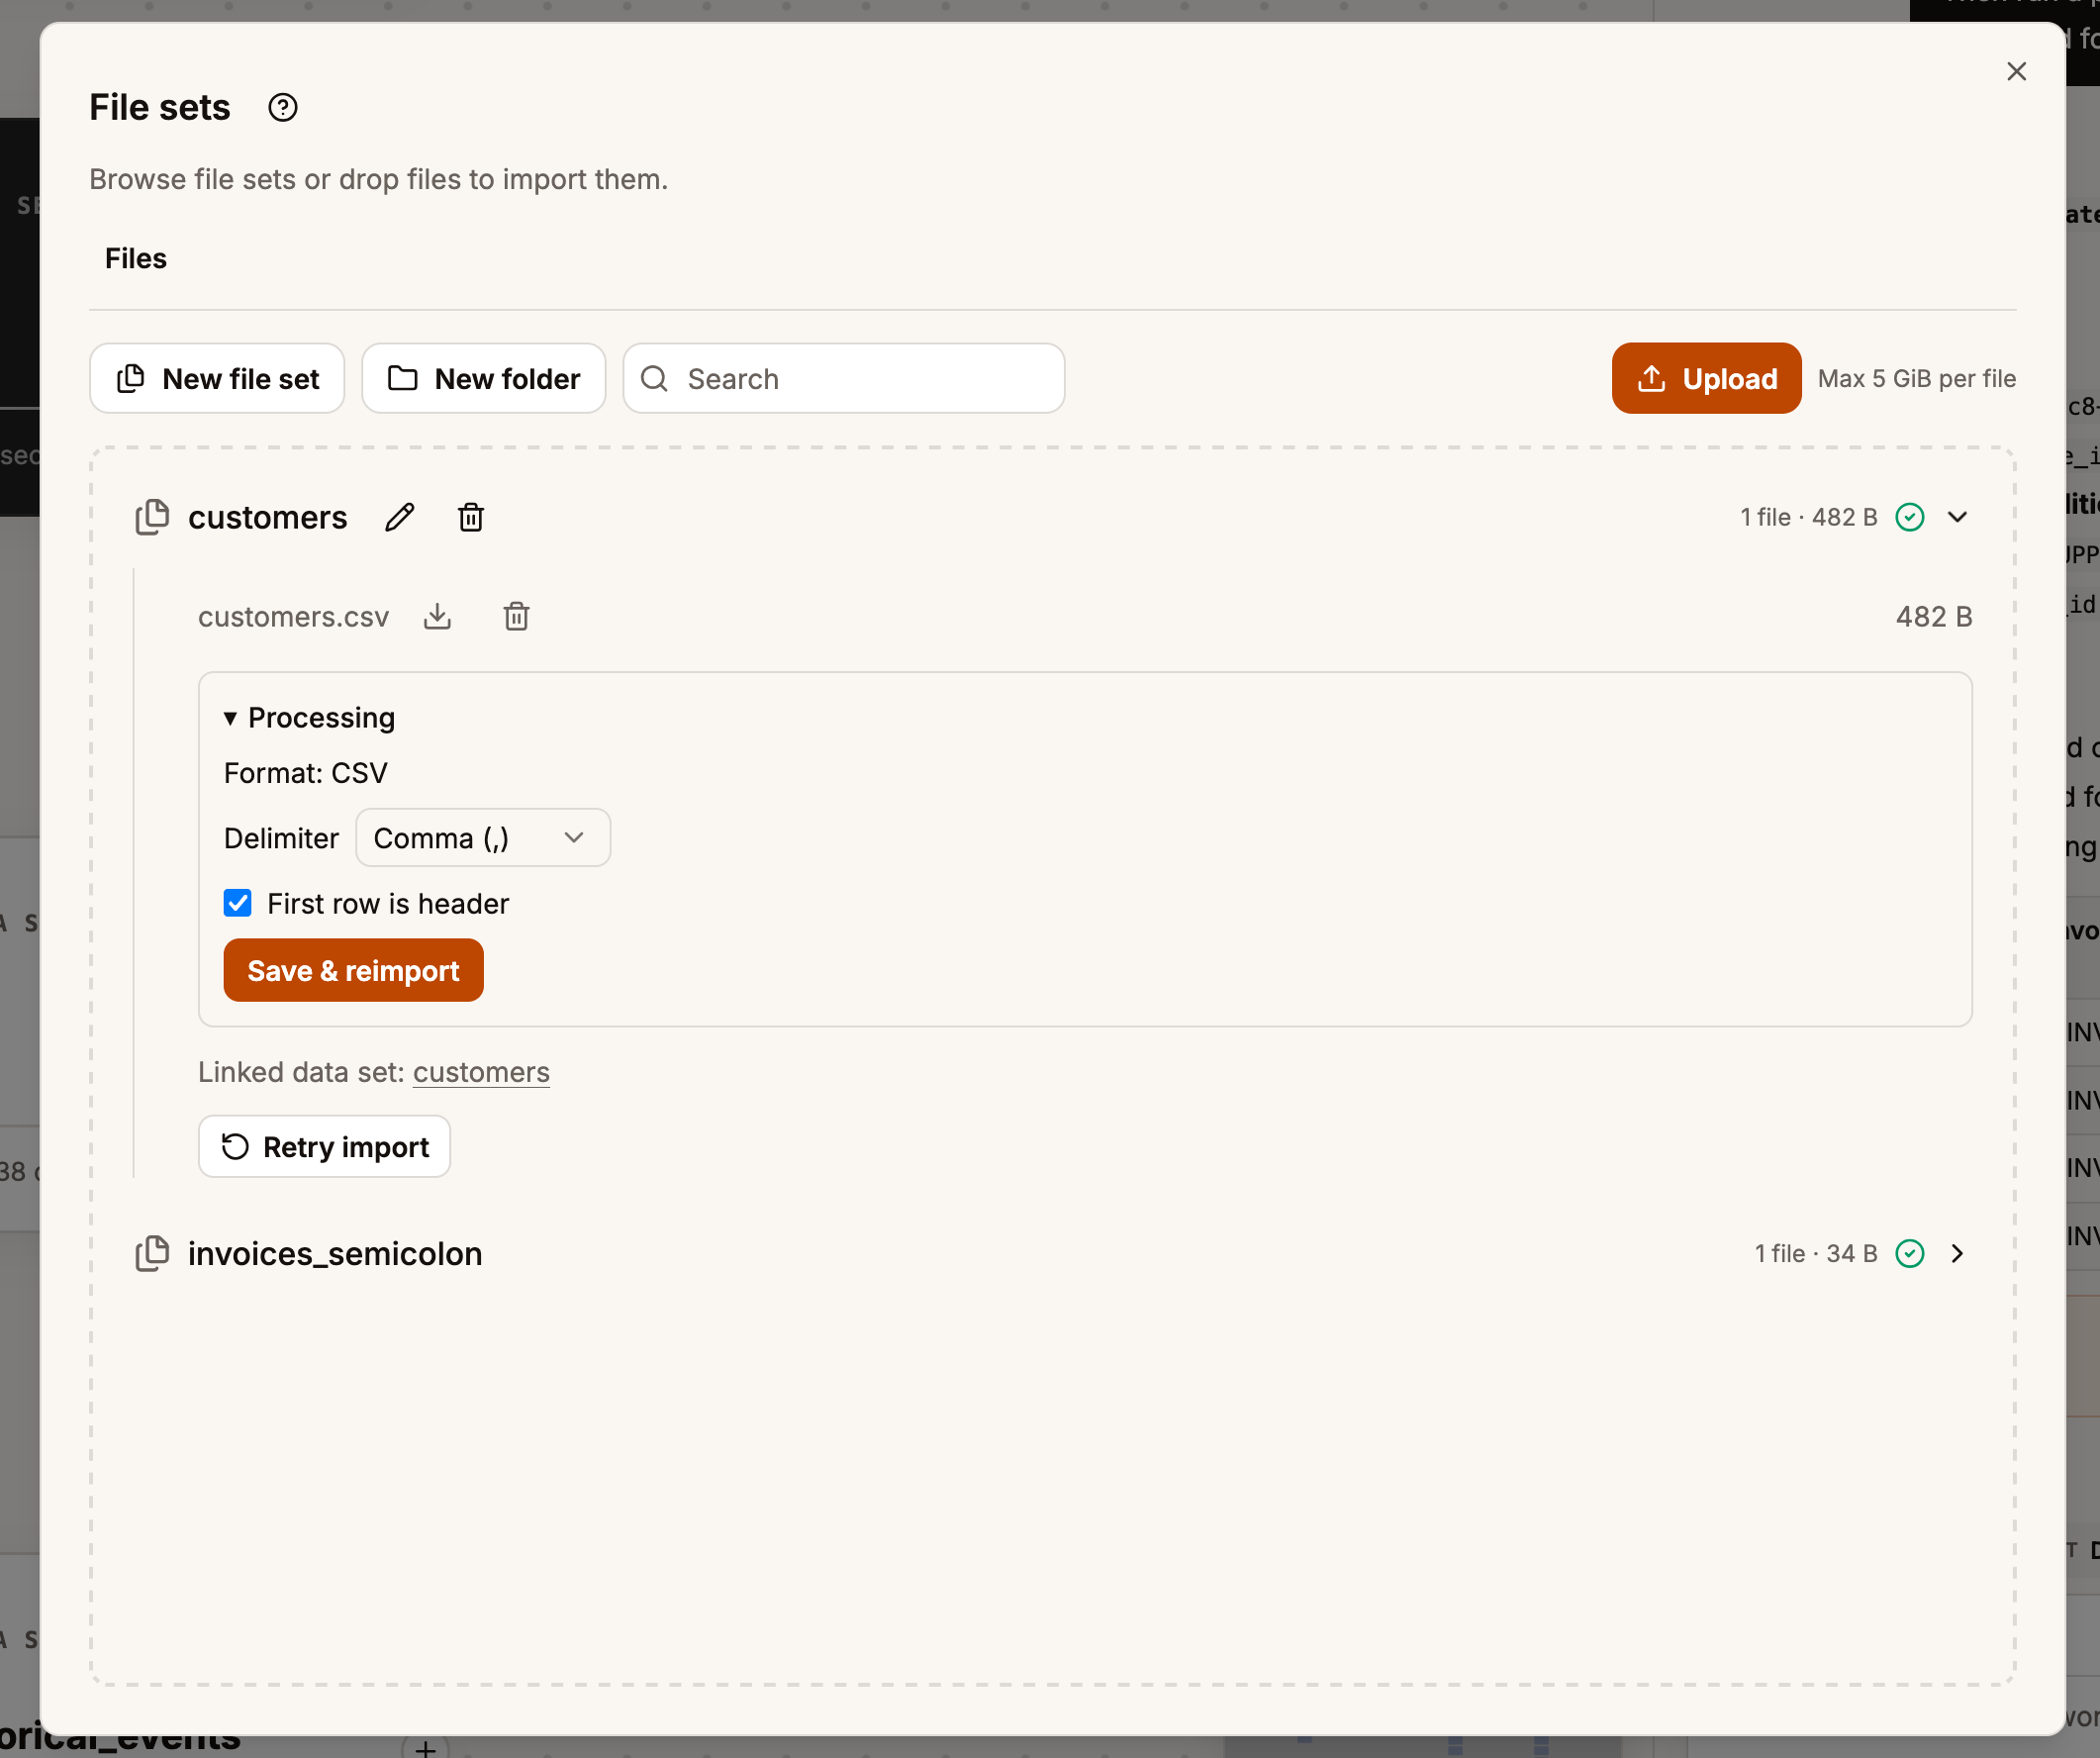Click Save & reimport
The height and width of the screenshot is (1758, 2100).
coord(353,970)
